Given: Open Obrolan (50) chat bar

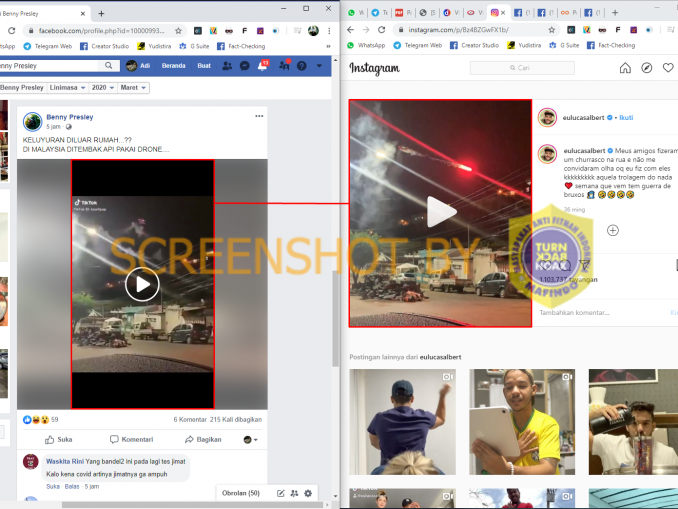Looking at the screenshot, I should tap(241, 493).
